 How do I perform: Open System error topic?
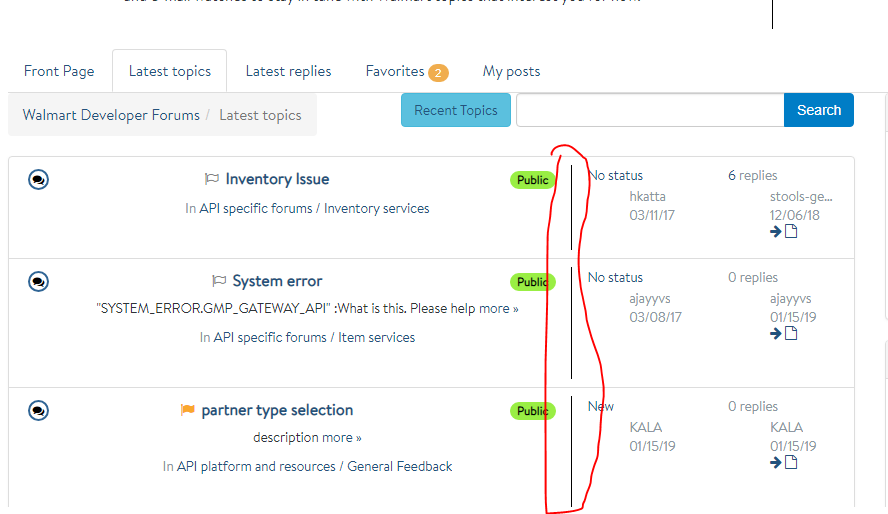point(277,281)
